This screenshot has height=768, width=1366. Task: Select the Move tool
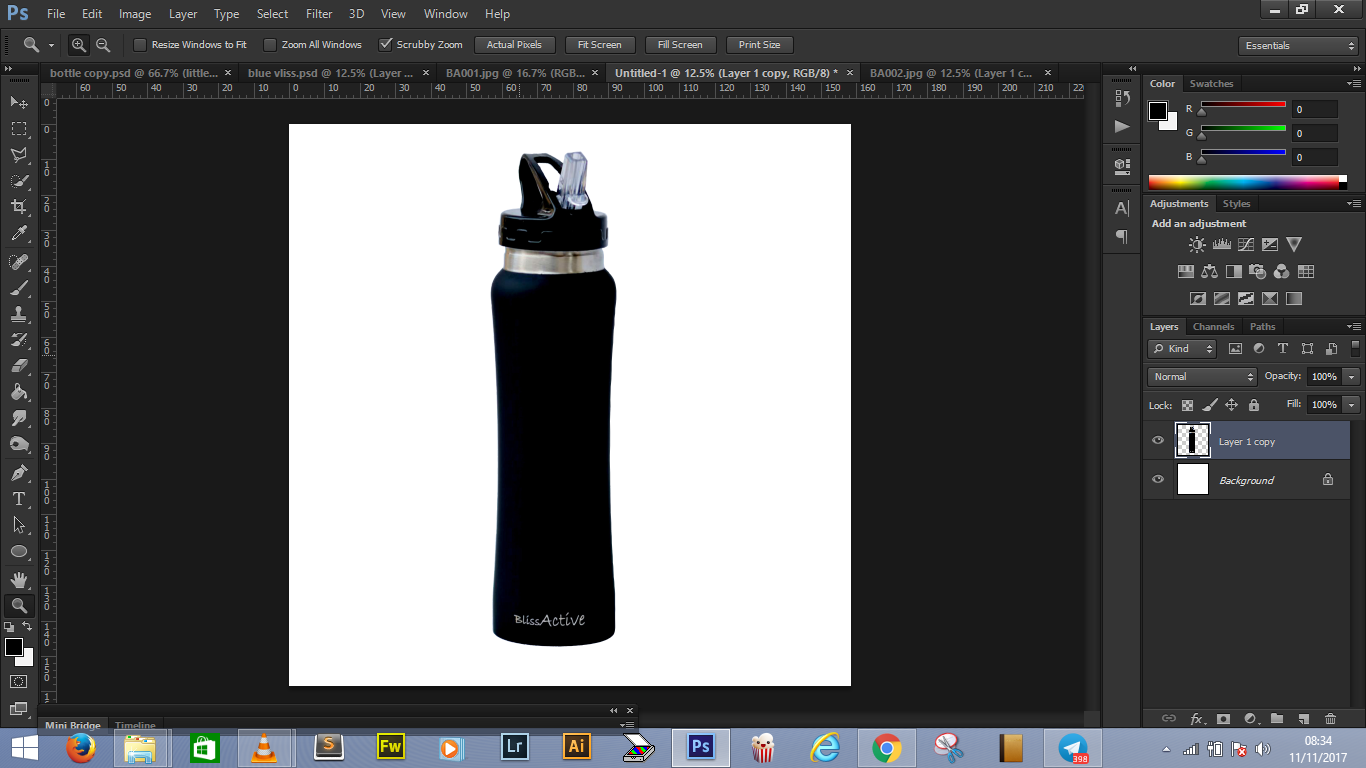pyautogui.click(x=16, y=102)
